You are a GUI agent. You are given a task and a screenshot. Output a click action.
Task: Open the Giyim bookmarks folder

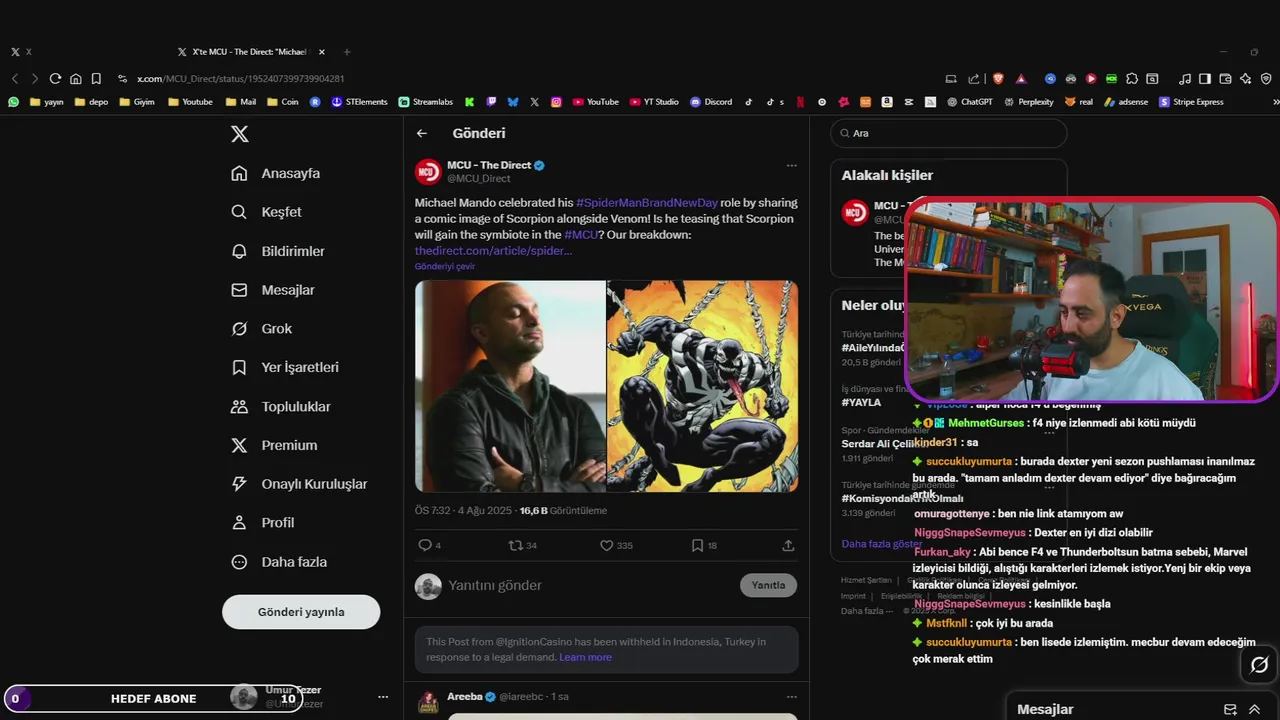[136, 102]
